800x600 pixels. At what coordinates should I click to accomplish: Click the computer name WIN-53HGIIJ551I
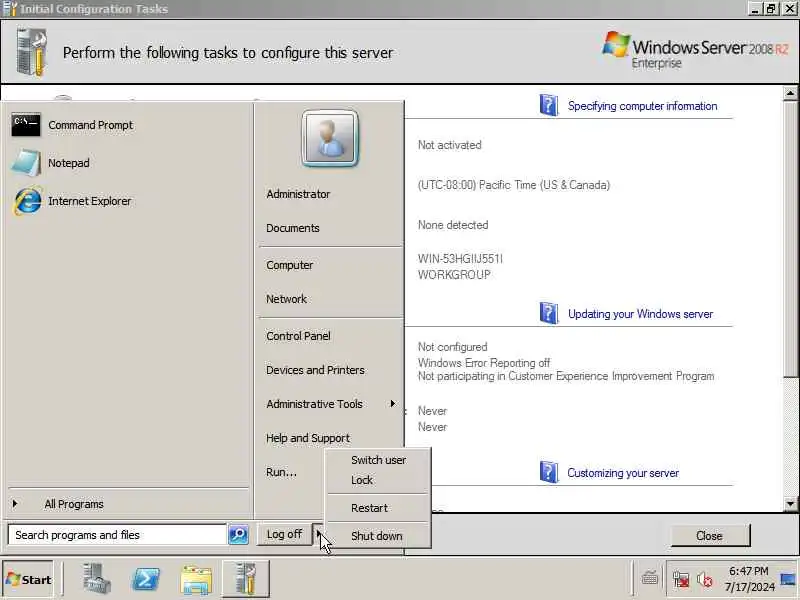point(460,259)
